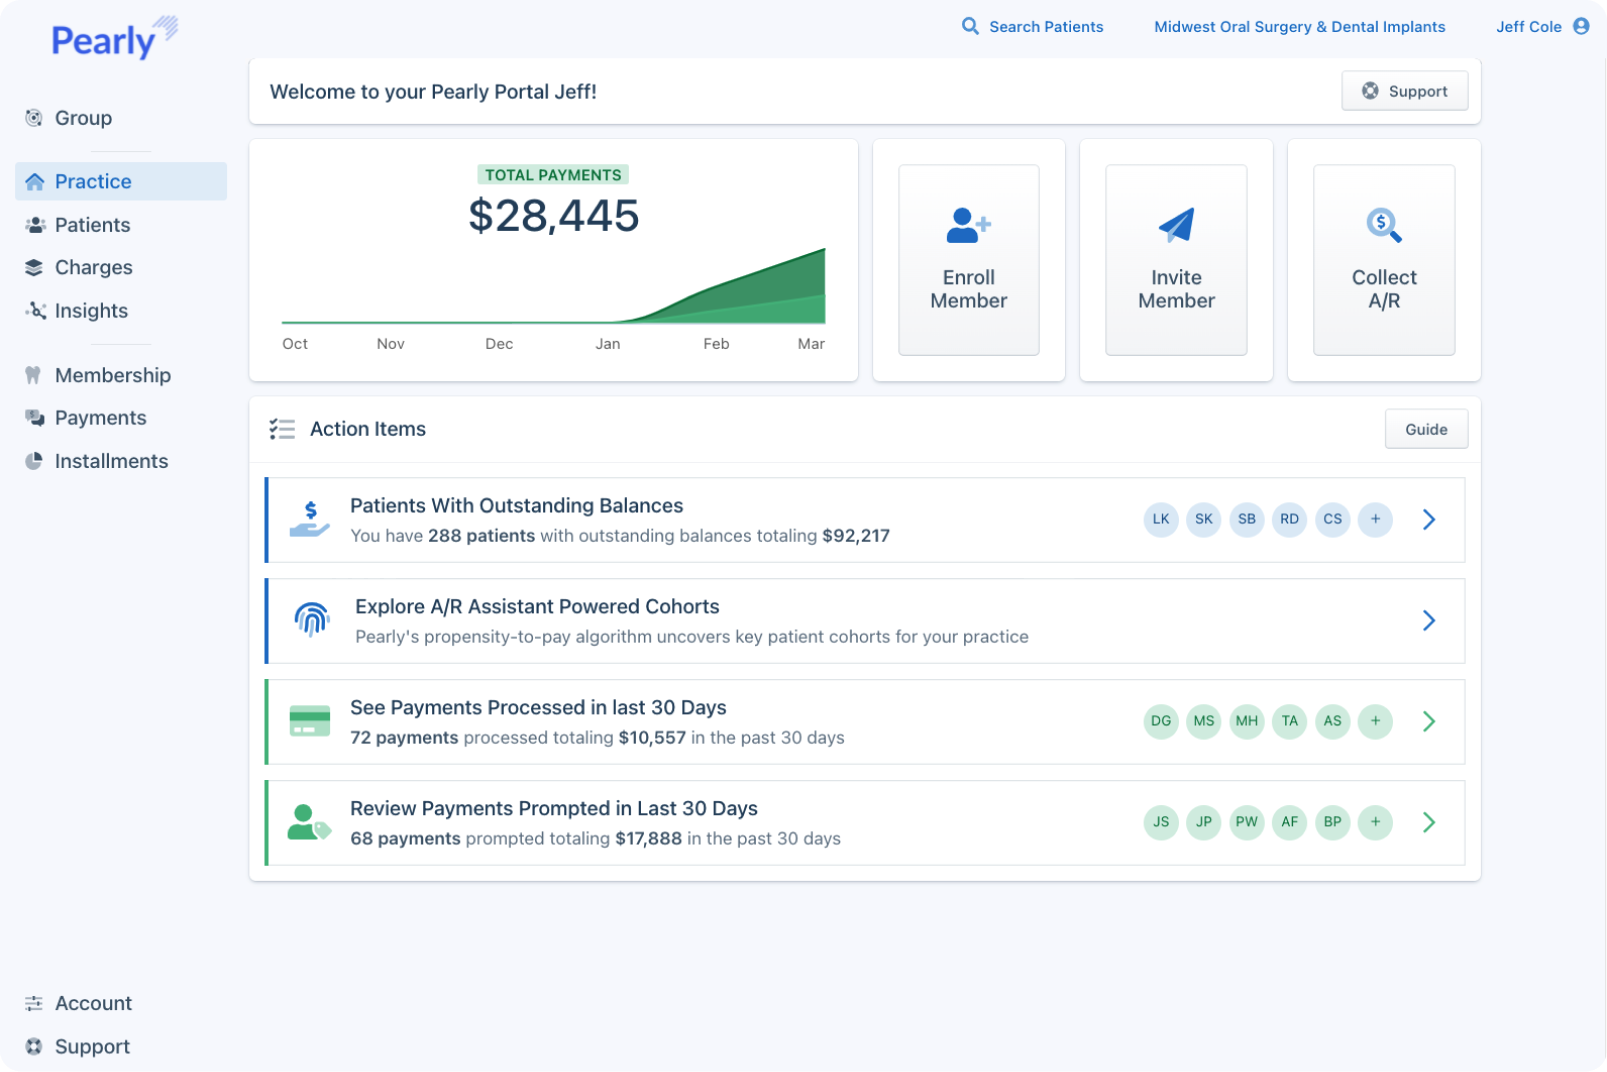Click the Action Items checklist icon
The width and height of the screenshot is (1607, 1072).
point(282,429)
